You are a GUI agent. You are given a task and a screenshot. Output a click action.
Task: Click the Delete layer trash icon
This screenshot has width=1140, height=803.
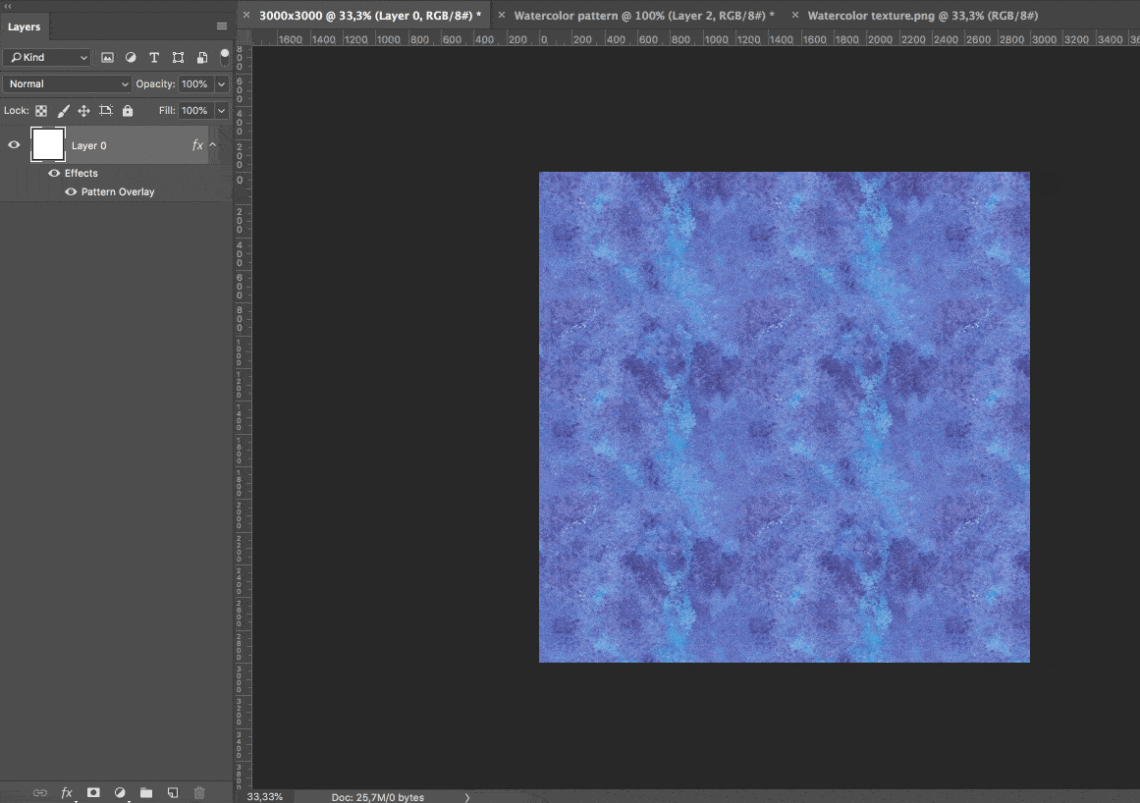point(199,792)
